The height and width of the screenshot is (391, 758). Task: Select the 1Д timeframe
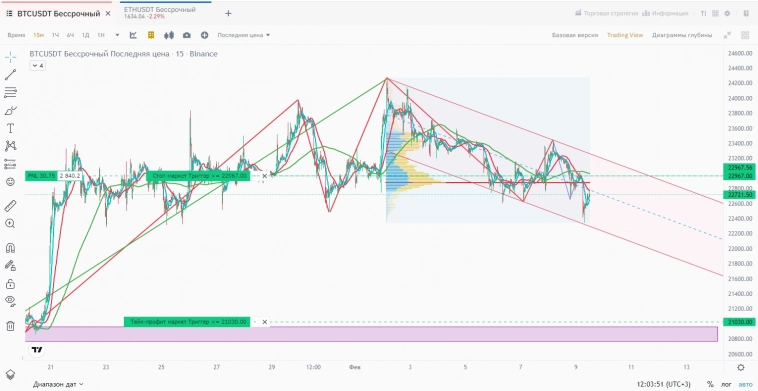click(x=86, y=35)
